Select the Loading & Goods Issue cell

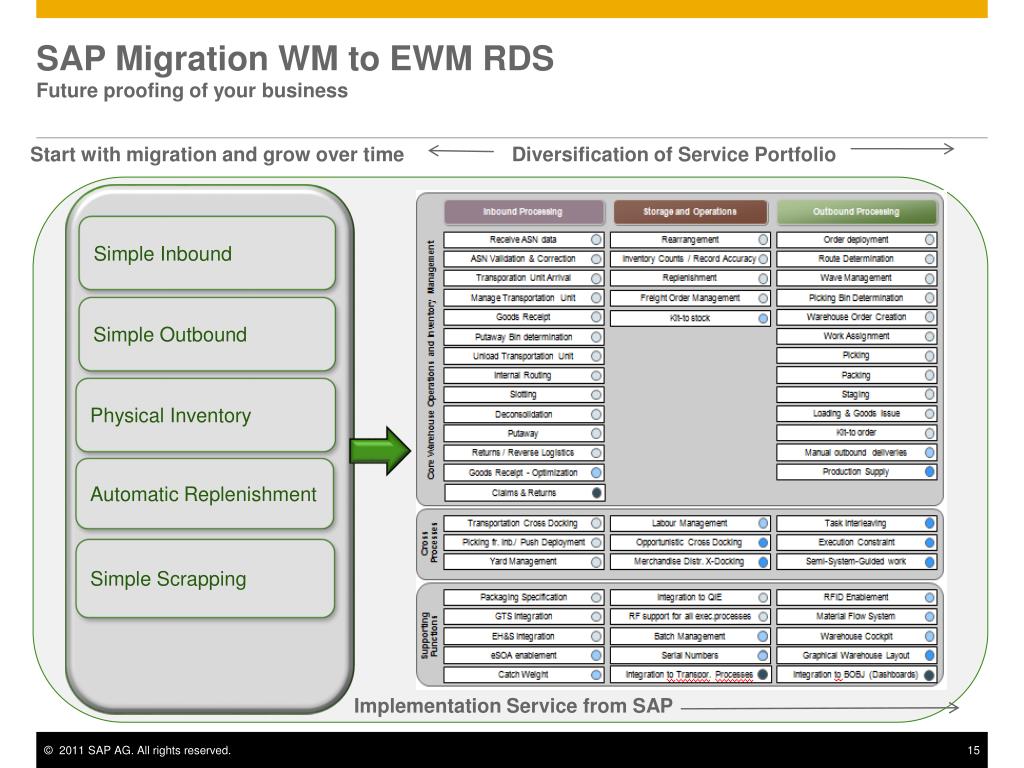click(857, 413)
